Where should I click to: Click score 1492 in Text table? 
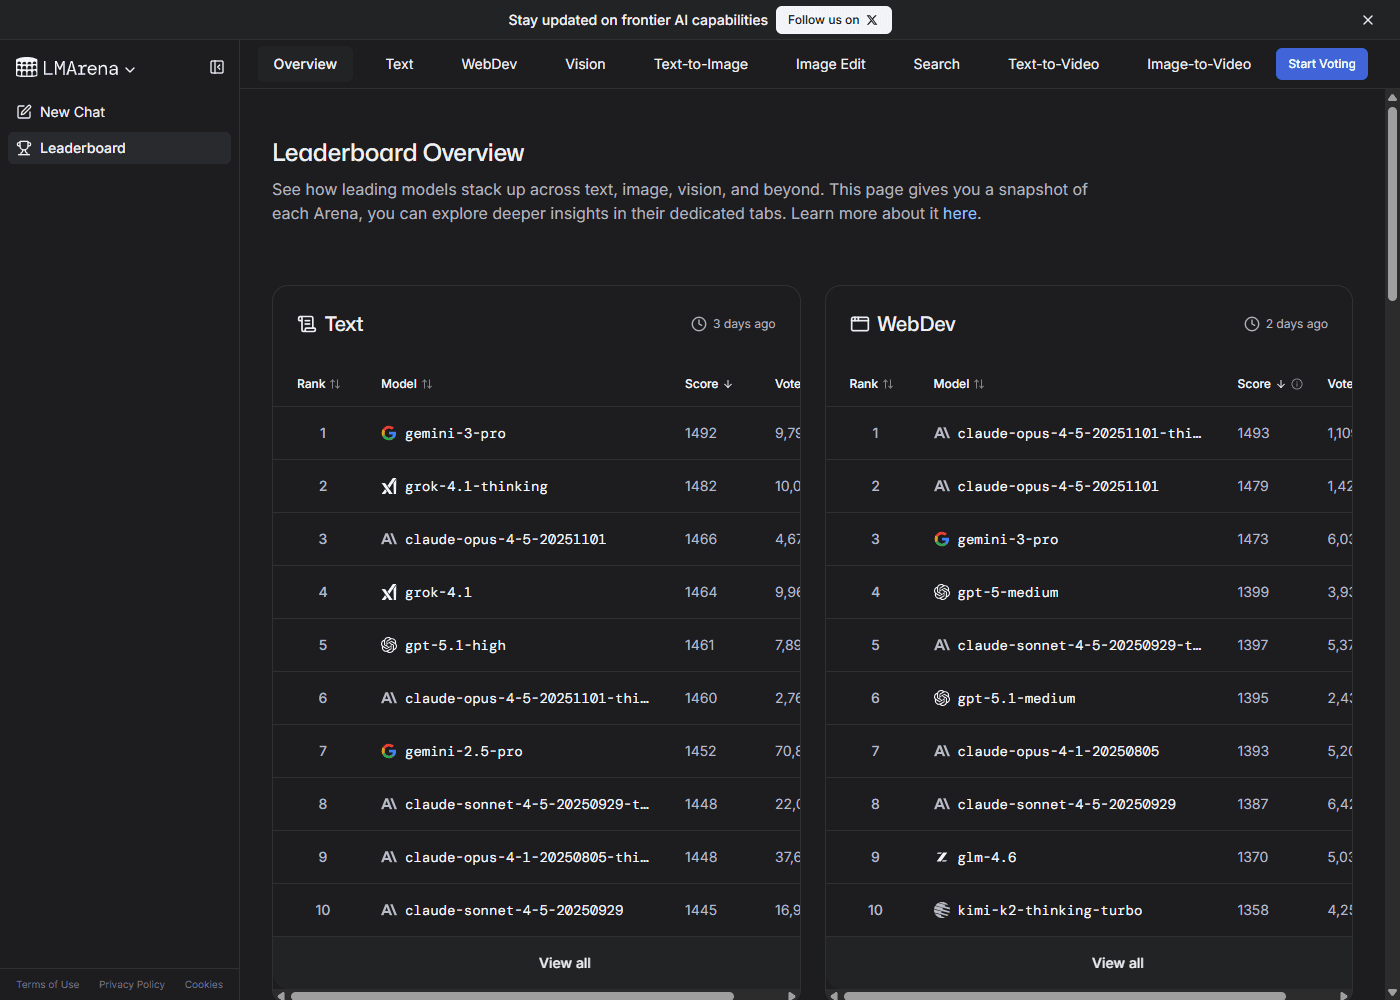(x=701, y=433)
